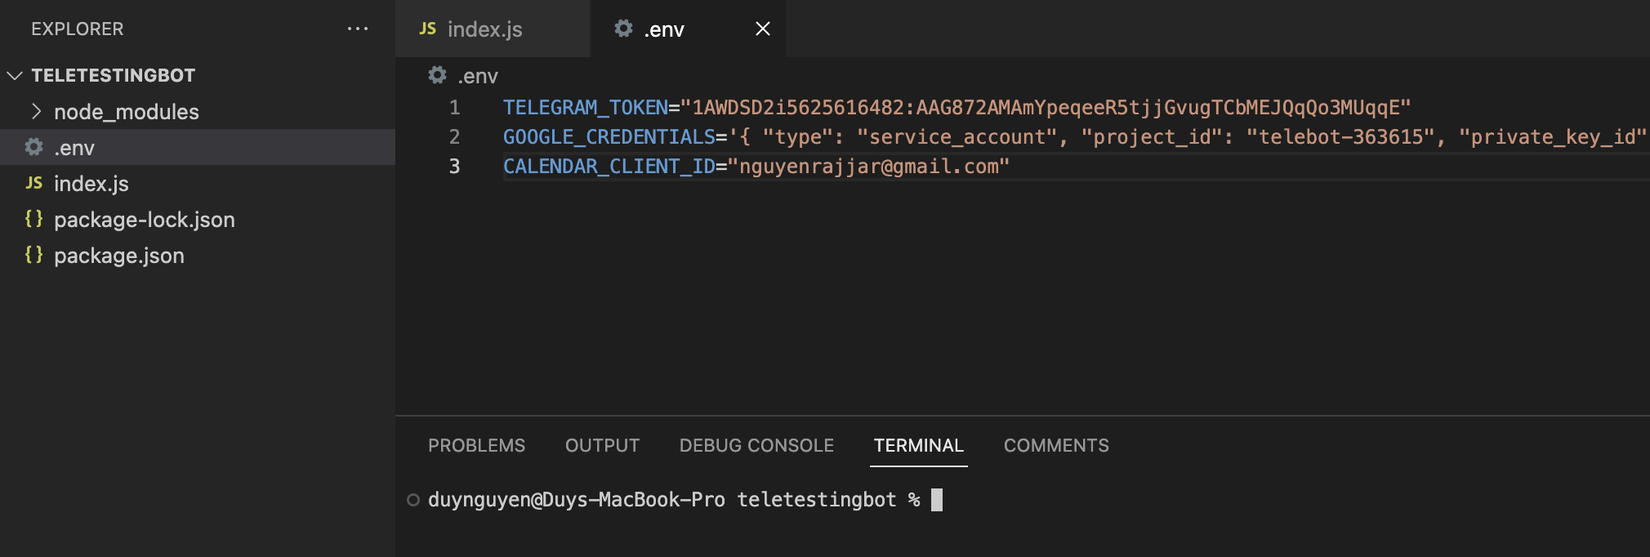Click the braces icon beside package.json
The height and width of the screenshot is (557, 1650).
[x=34, y=255]
